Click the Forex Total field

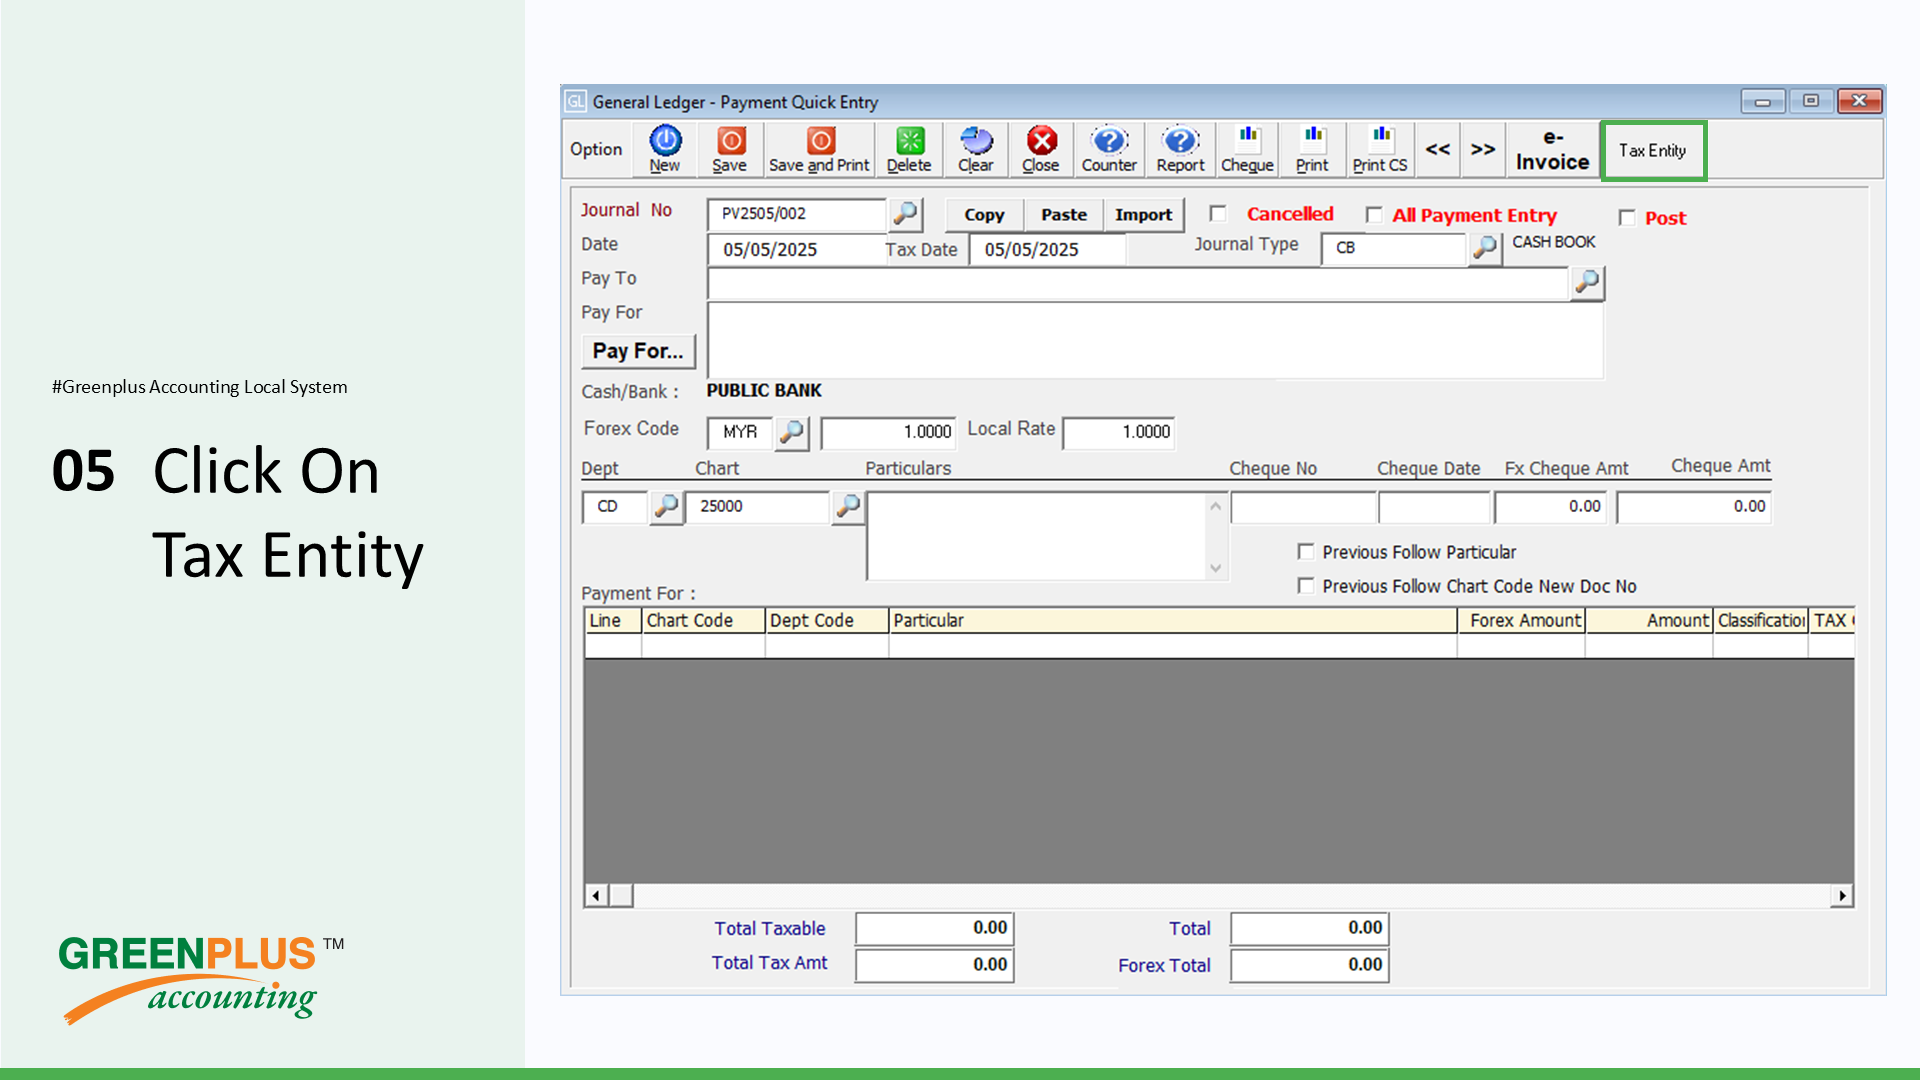click(x=1310, y=965)
